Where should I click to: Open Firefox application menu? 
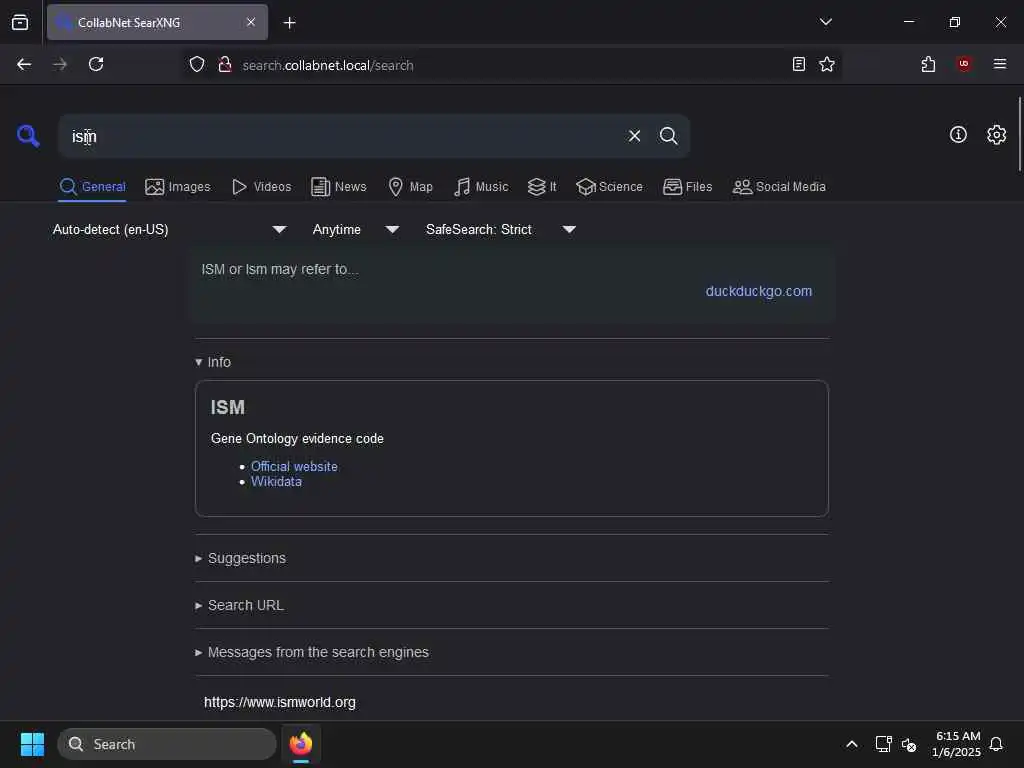(x=1000, y=64)
